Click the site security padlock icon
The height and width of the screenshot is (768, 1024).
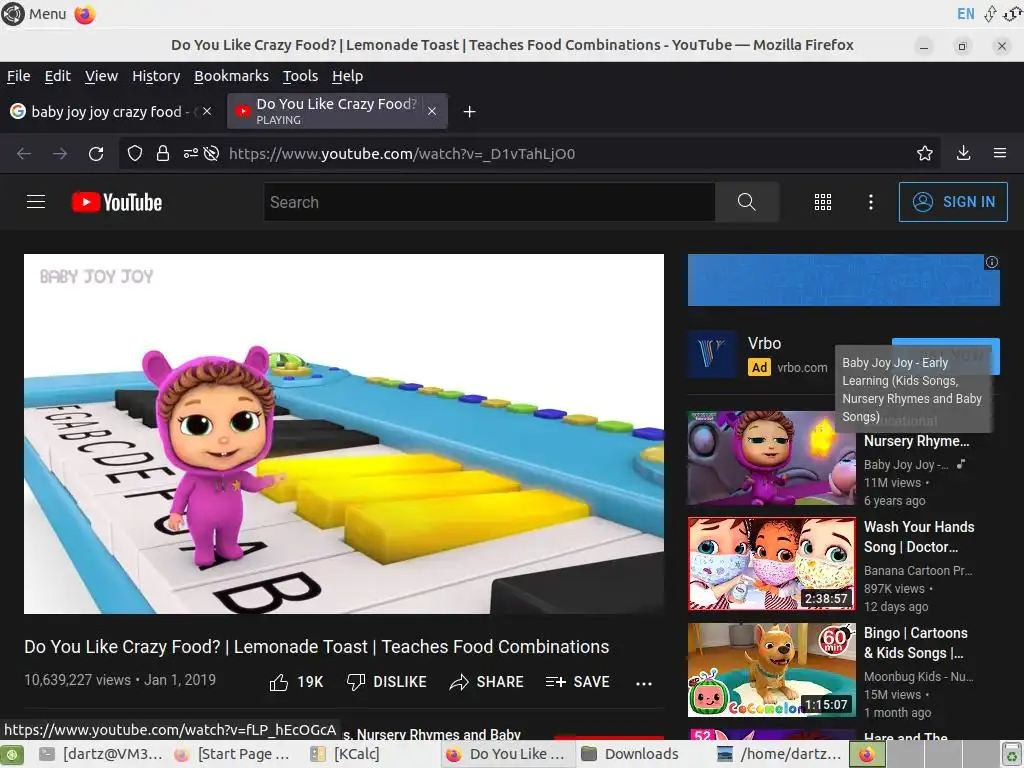pyautogui.click(x=163, y=153)
